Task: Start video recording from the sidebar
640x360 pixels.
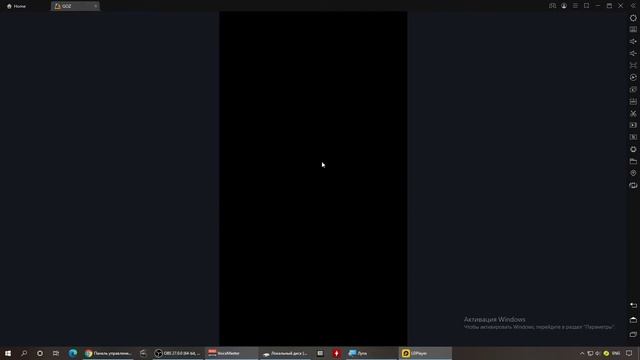Action: pyautogui.click(x=633, y=125)
